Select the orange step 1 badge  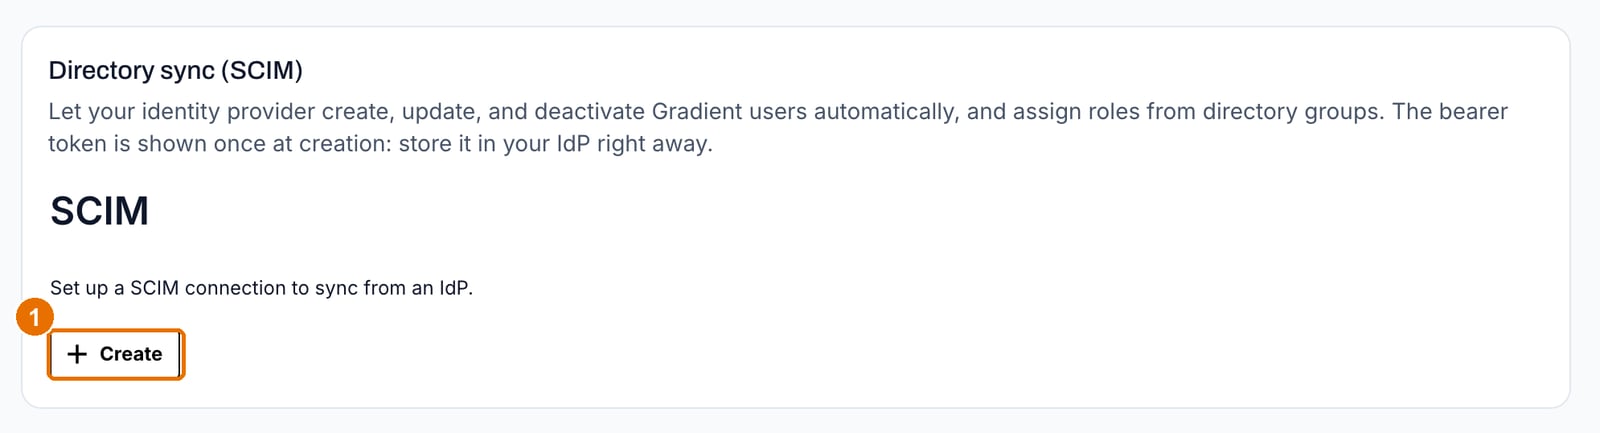pos(35,318)
